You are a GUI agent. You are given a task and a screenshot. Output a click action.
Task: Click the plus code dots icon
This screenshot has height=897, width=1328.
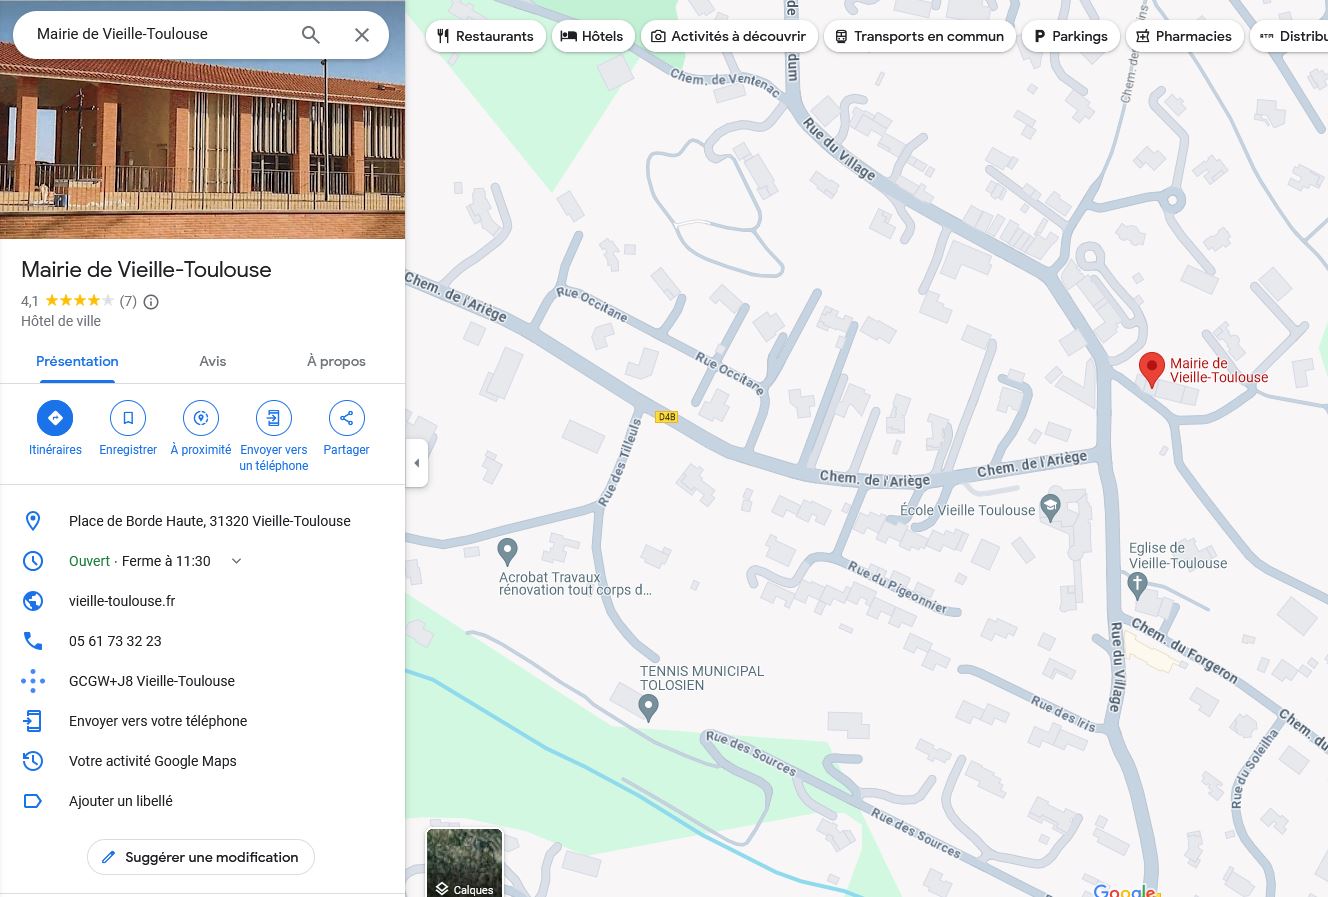[x=33, y=681]
